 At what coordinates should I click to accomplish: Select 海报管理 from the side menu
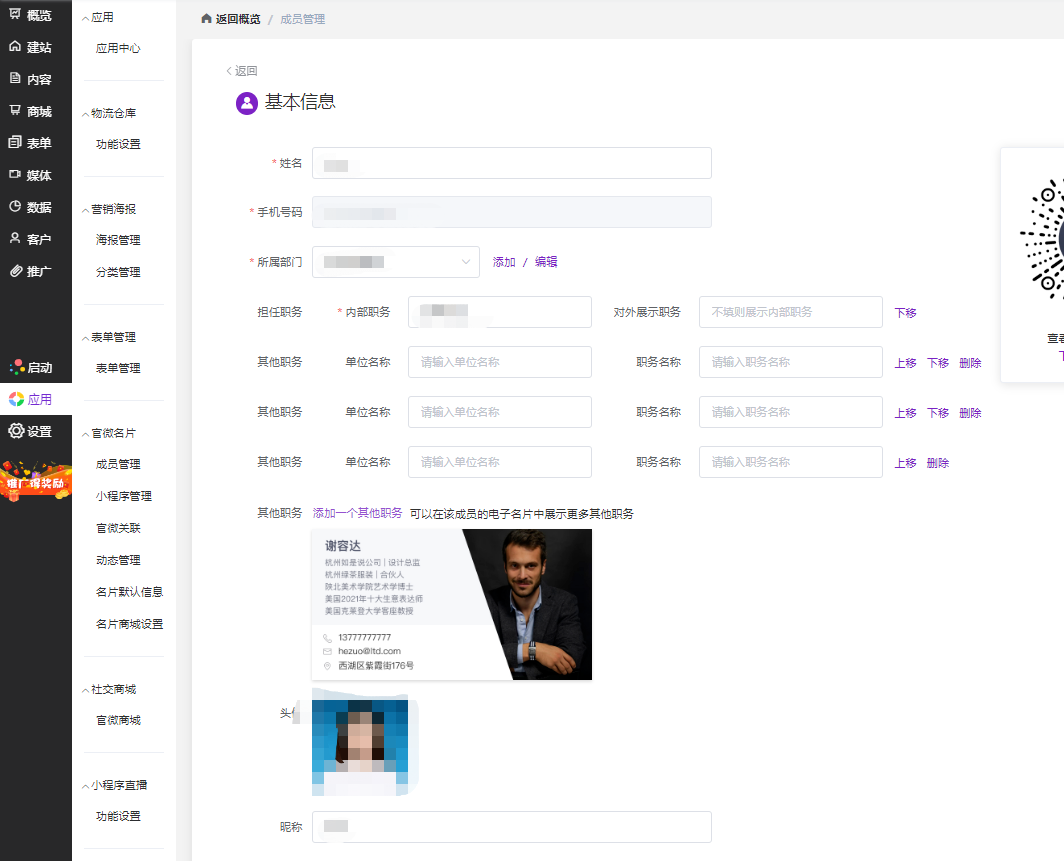tap(118, 240)
